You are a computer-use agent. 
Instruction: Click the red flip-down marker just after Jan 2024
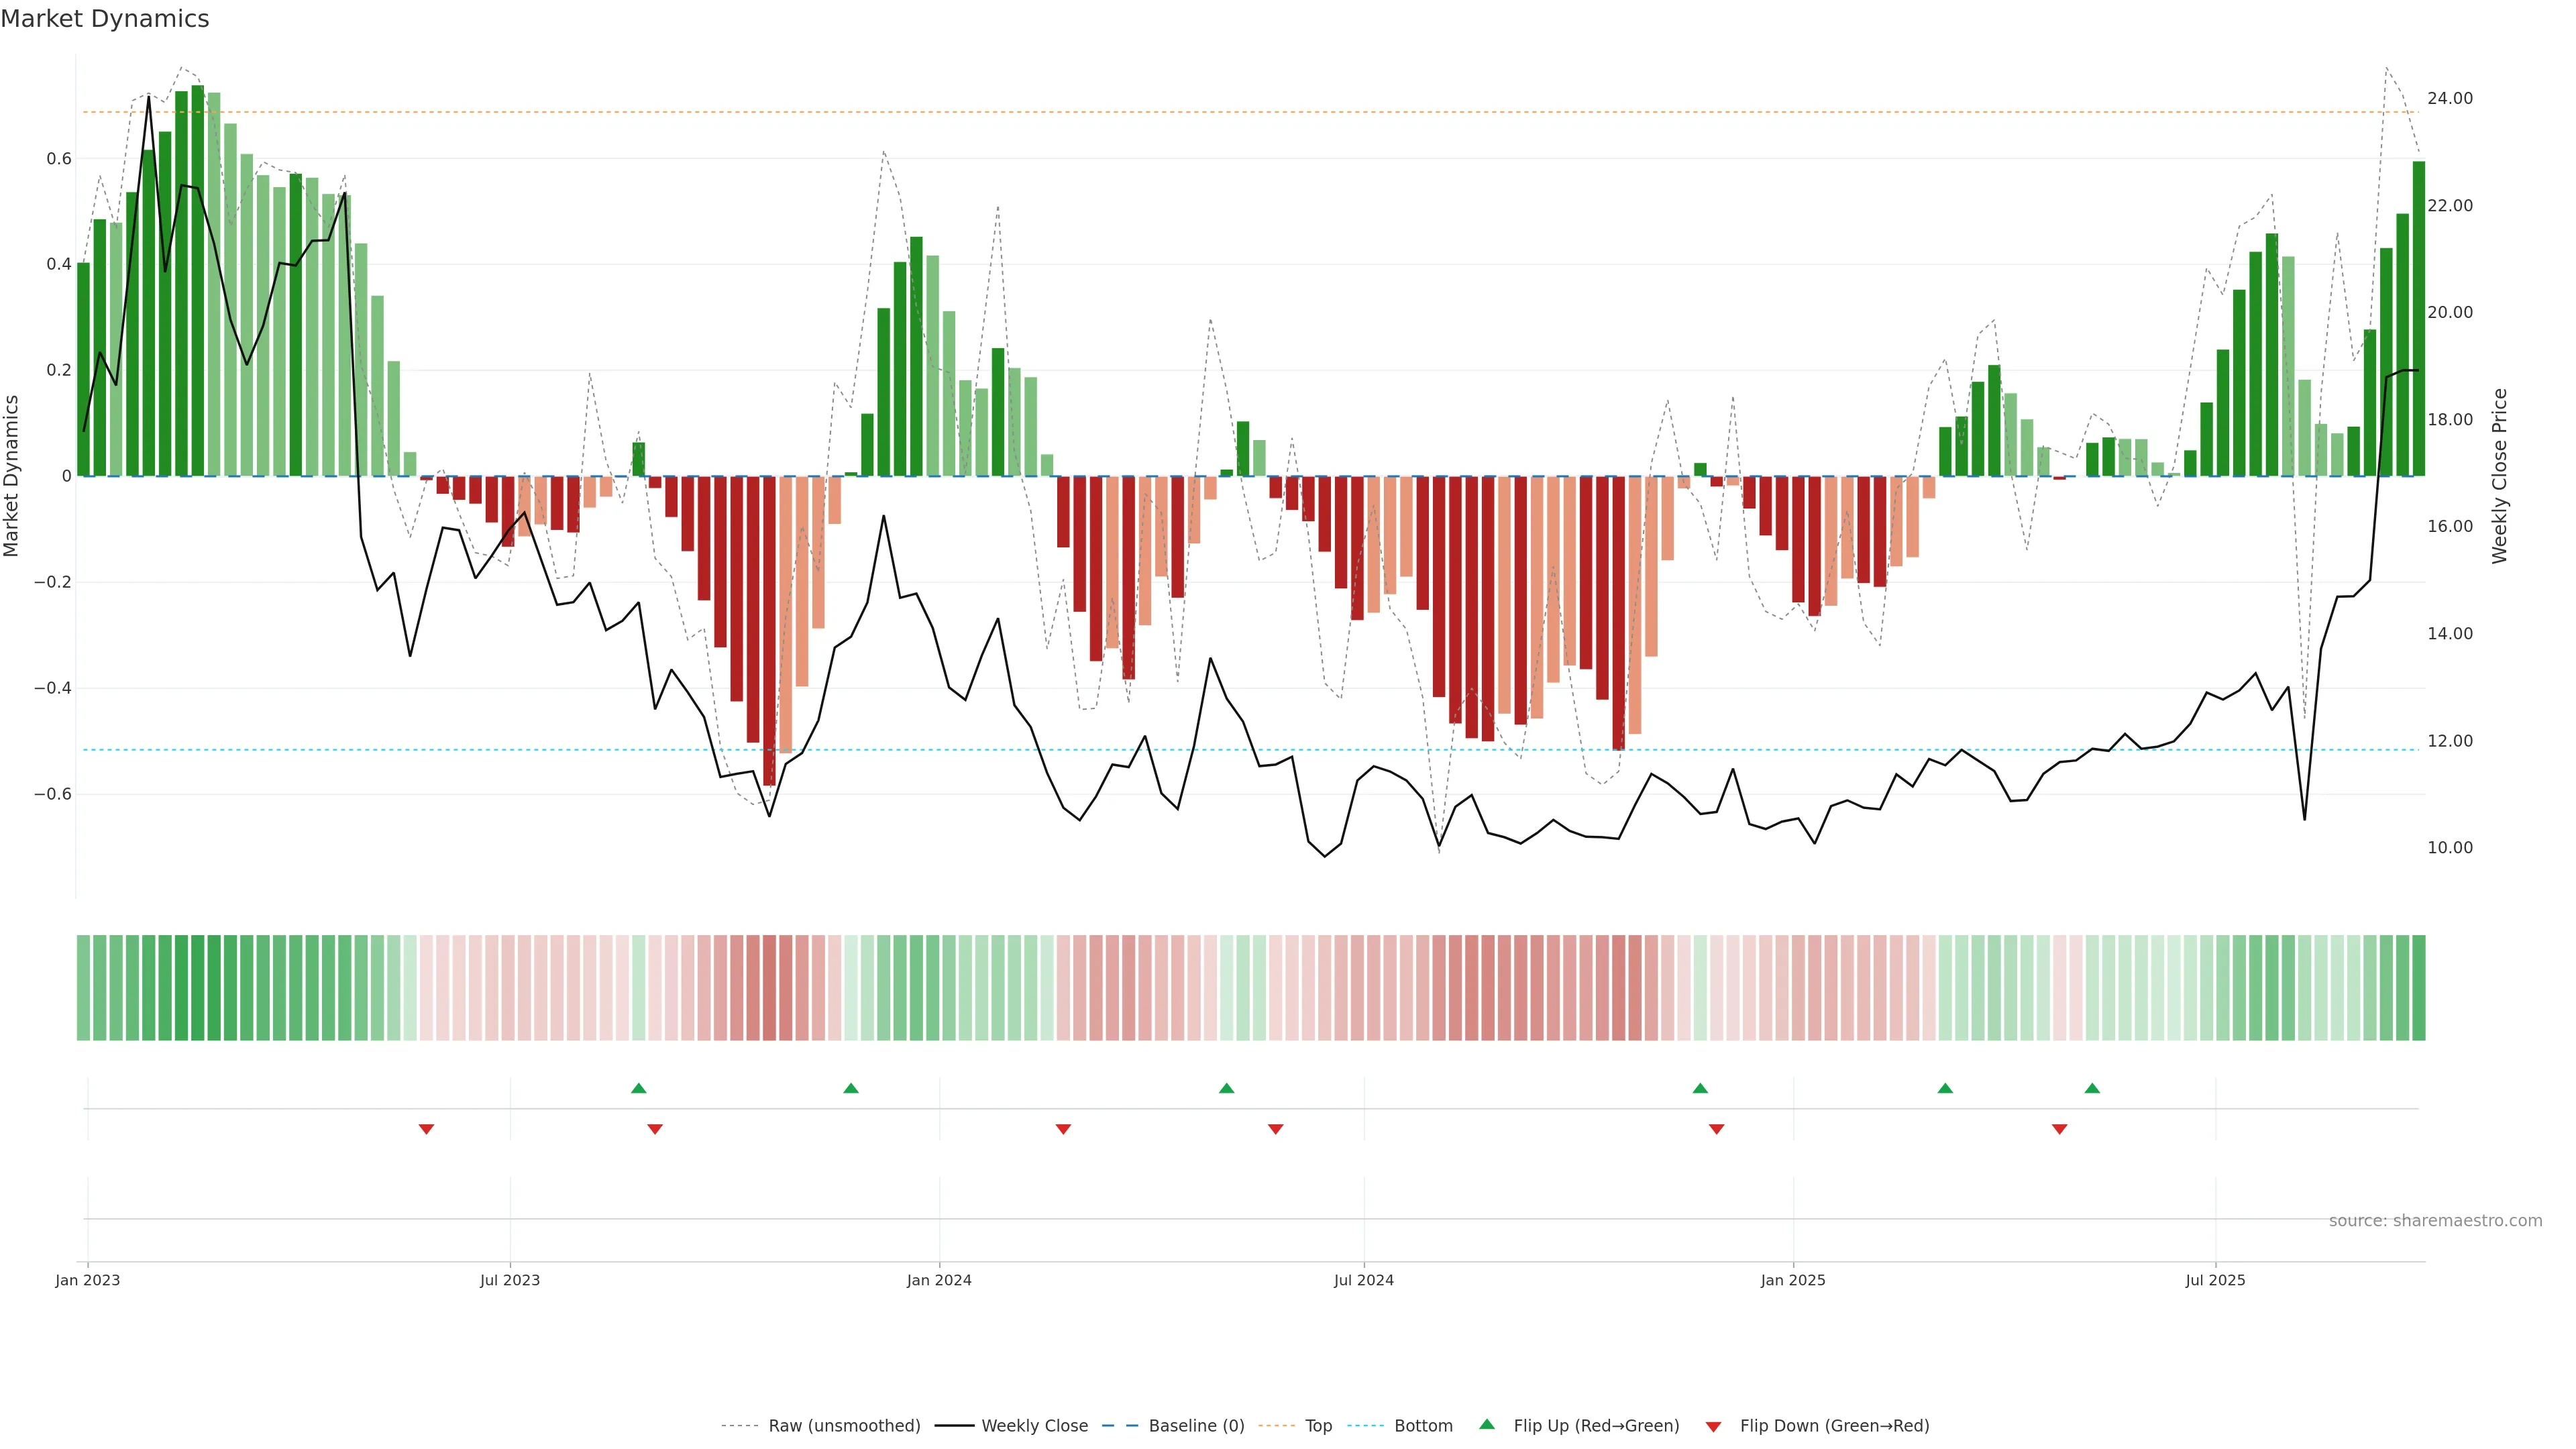(x=1063, y=1129)
